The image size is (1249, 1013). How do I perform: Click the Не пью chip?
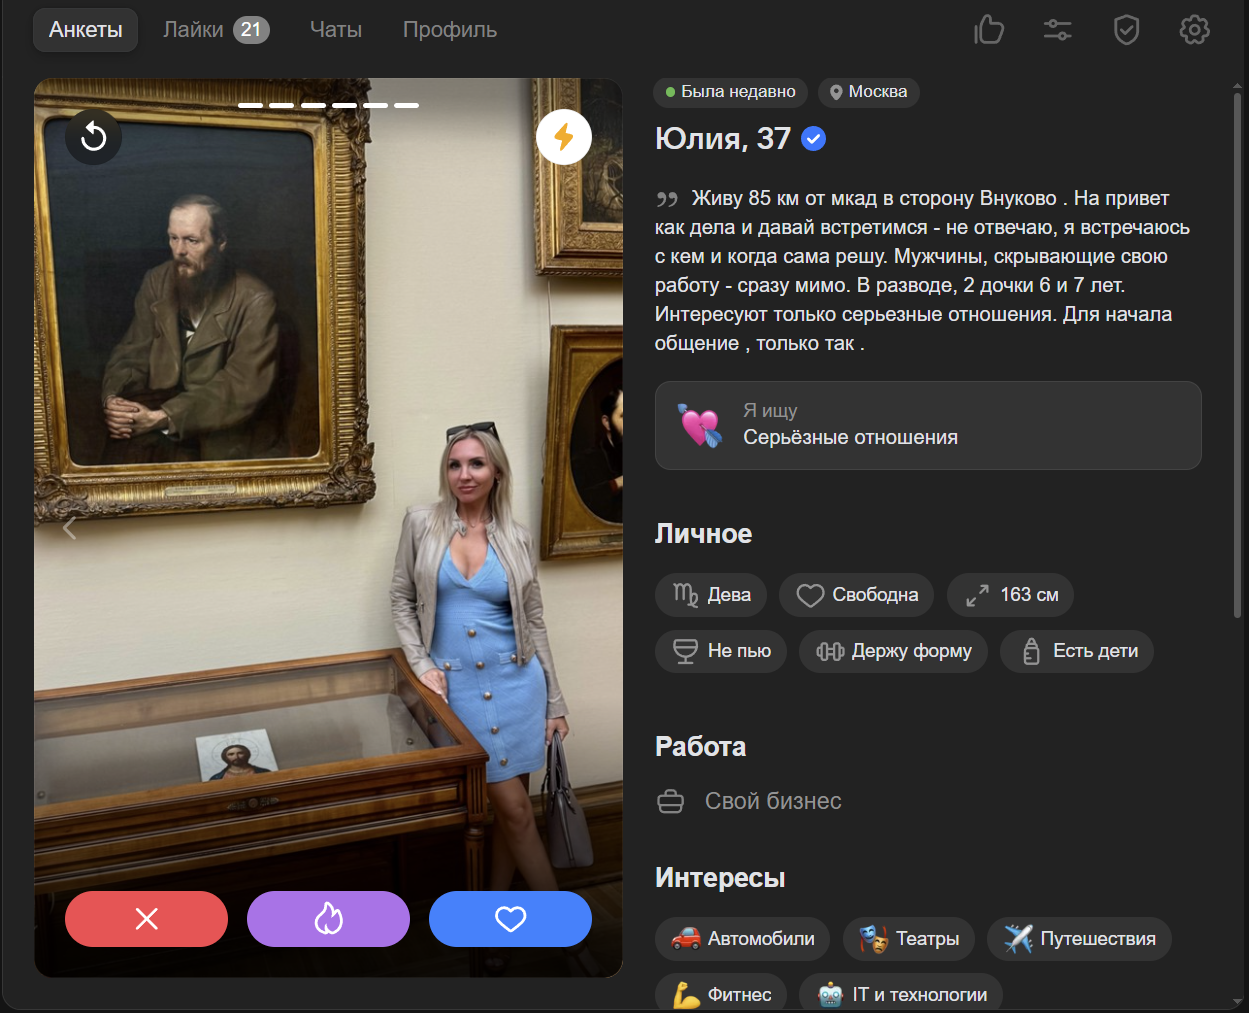(x=721, y=651)
